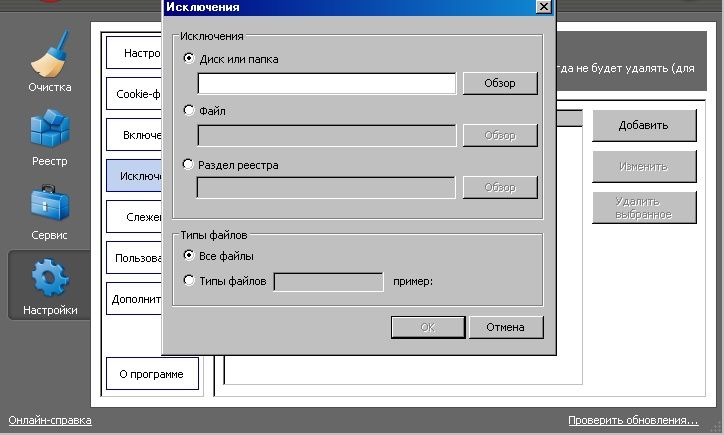Open the Онлайн-справка link

click(x=50, y=420)
